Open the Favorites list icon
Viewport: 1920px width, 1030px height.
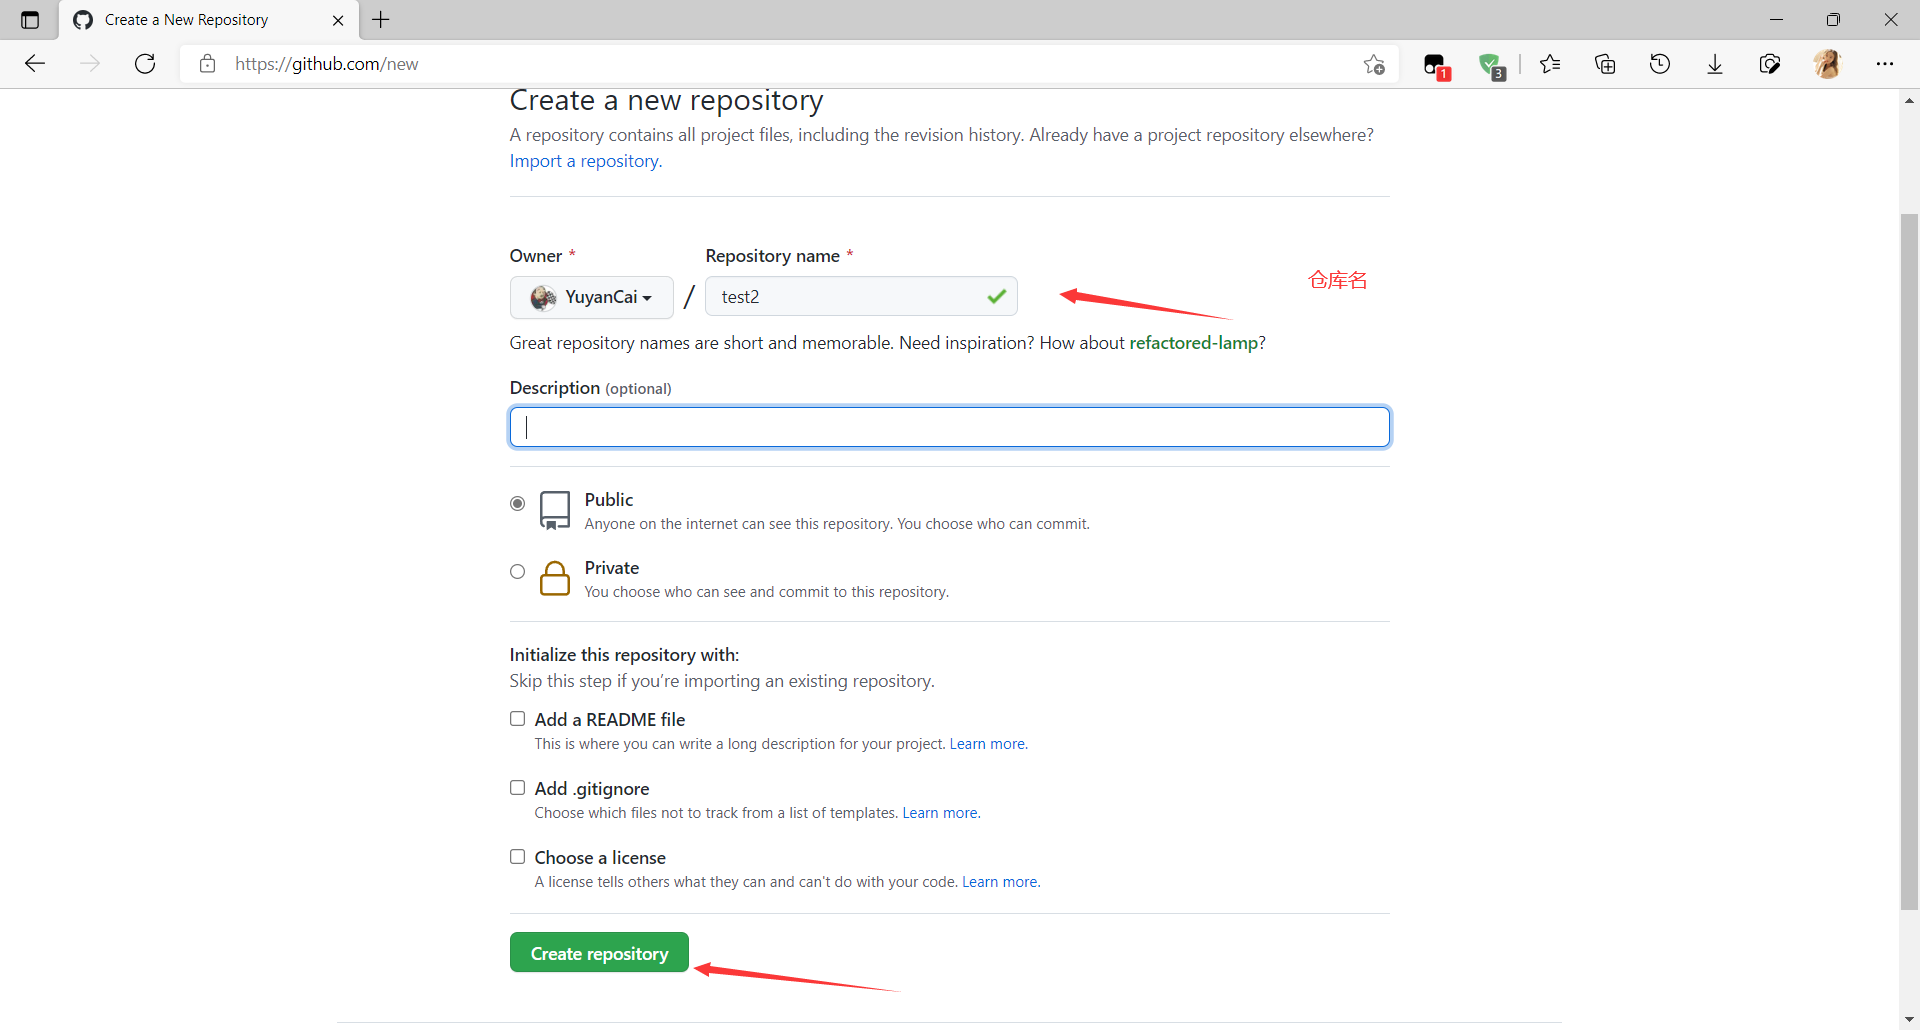click(1550, 64)
